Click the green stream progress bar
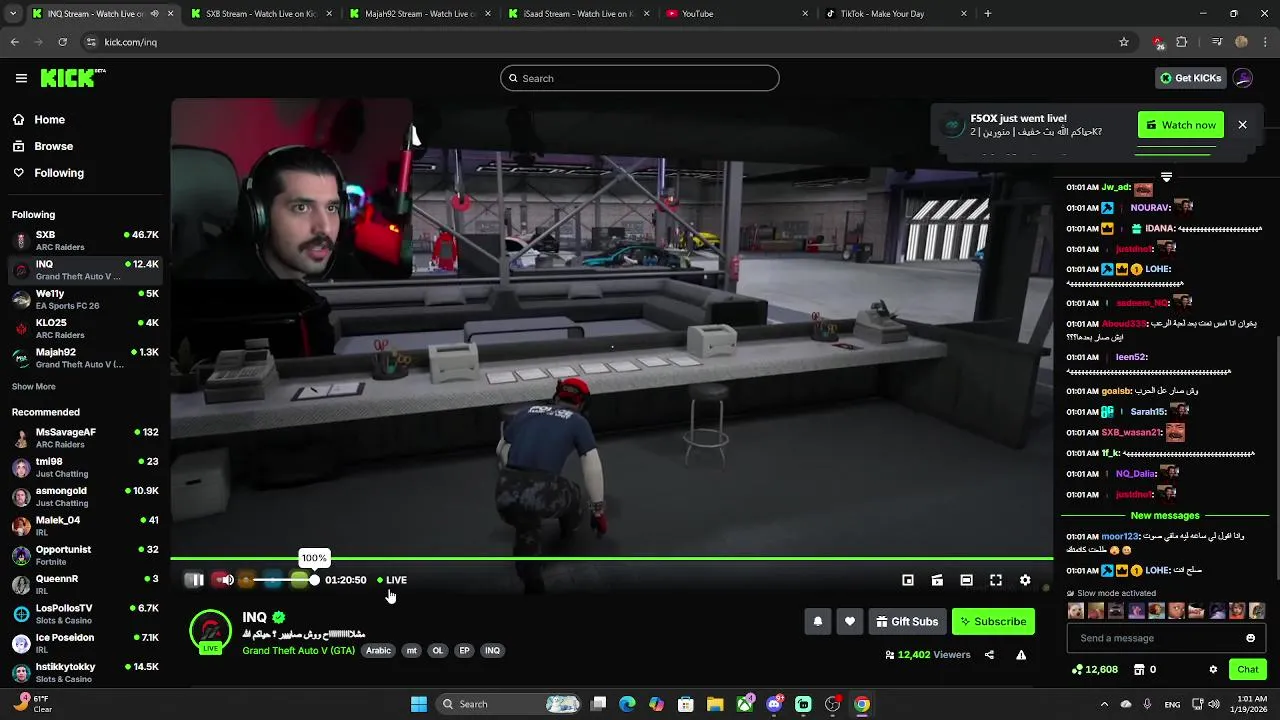 click(x=611, y=559)
